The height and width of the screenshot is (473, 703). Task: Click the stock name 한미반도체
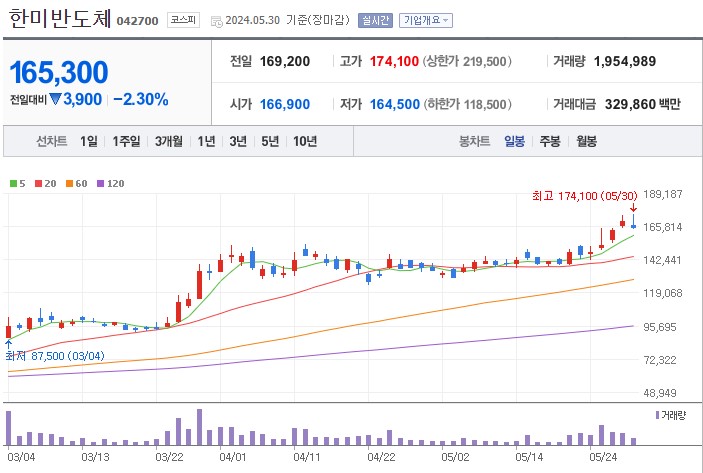tap(59, 18)
